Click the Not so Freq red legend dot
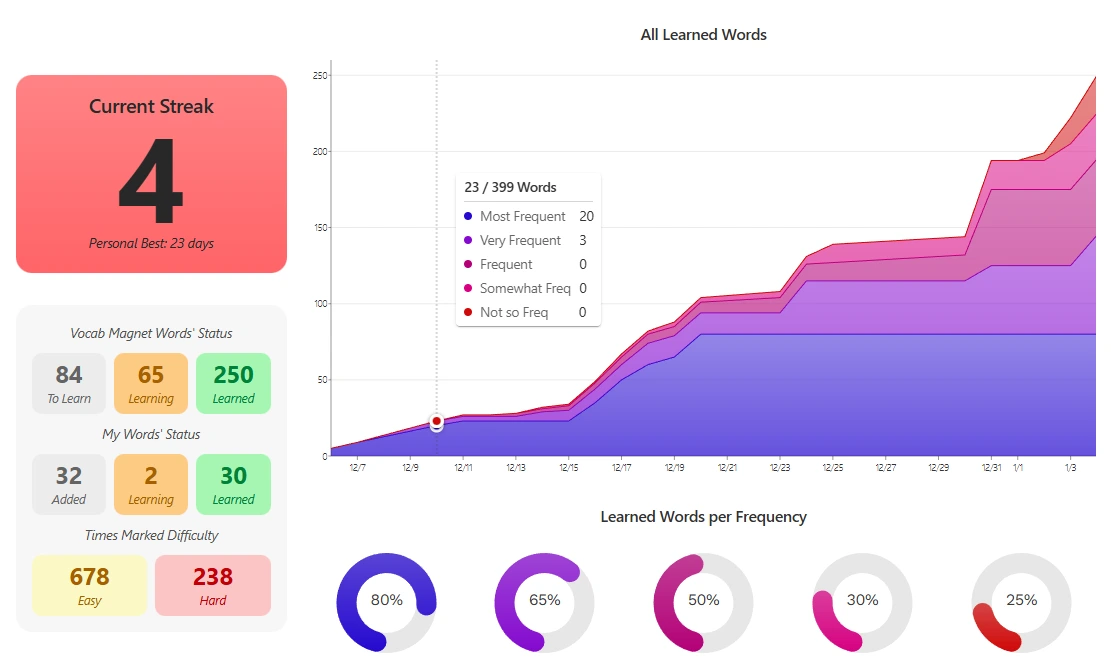This screenshot has width=1111, height=657. [x=468, y=313]
